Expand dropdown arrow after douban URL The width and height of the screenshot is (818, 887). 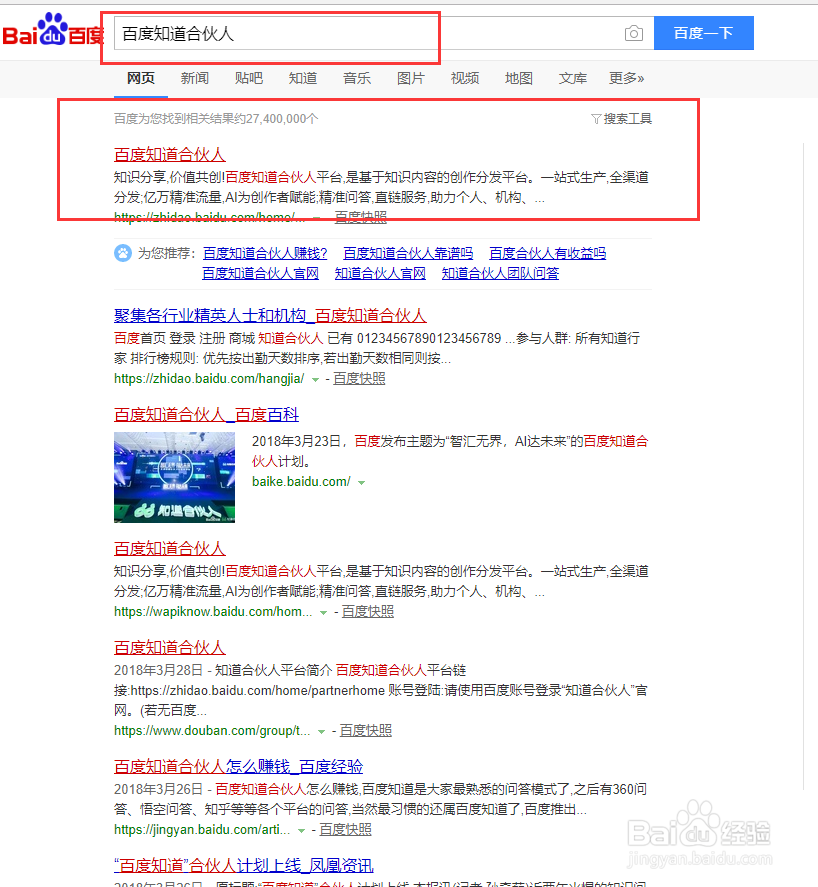pyautogui.click(x=321, y=732)
